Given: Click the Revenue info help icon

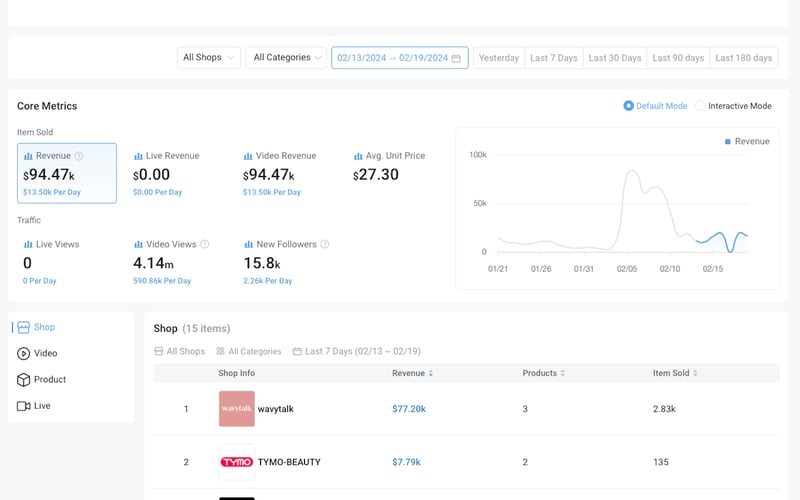Looking at the screenshot, I should click(x=79, y=156).
